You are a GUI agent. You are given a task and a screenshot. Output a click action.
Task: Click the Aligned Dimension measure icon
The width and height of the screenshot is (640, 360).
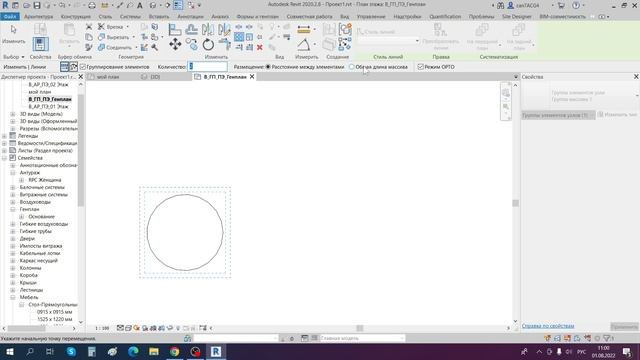click(304, 29)
